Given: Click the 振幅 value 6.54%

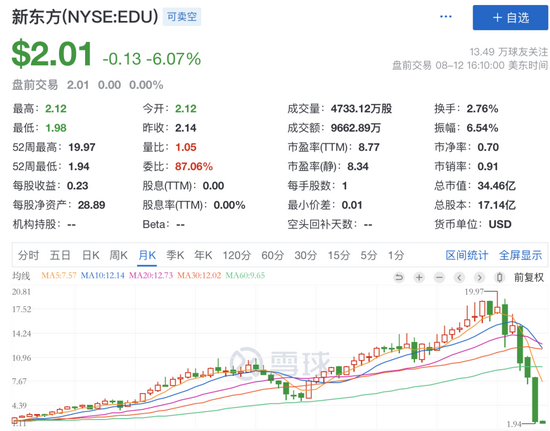Looking at the screenshot, I should pos(482,128).
